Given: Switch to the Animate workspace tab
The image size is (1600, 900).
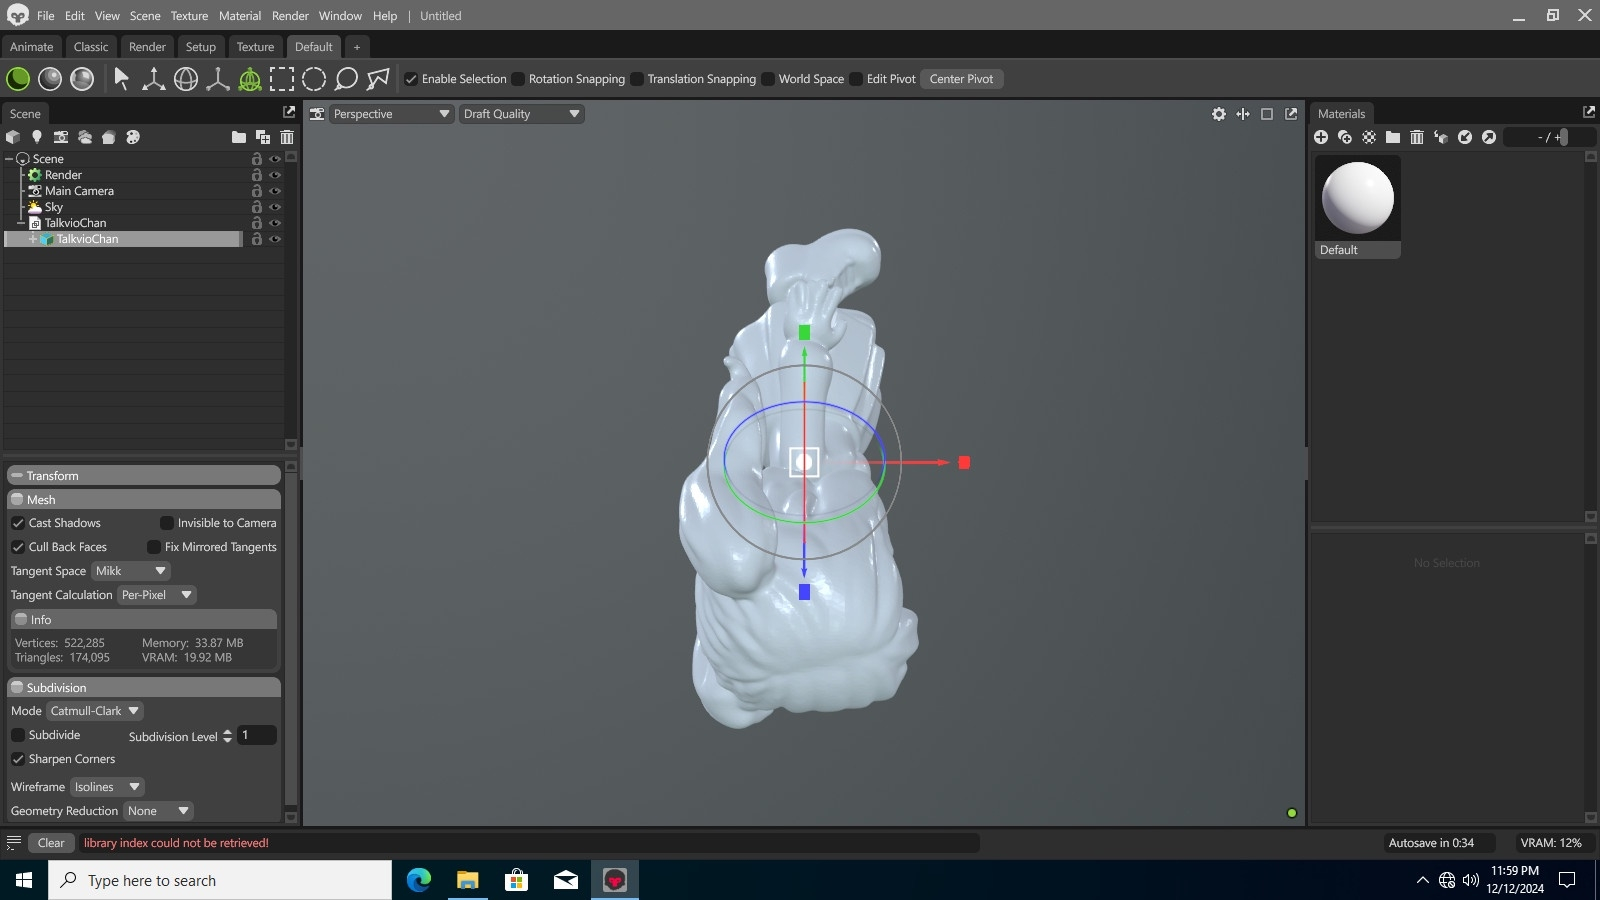Looking at the screenshot, I should click(x=32, y=47).
